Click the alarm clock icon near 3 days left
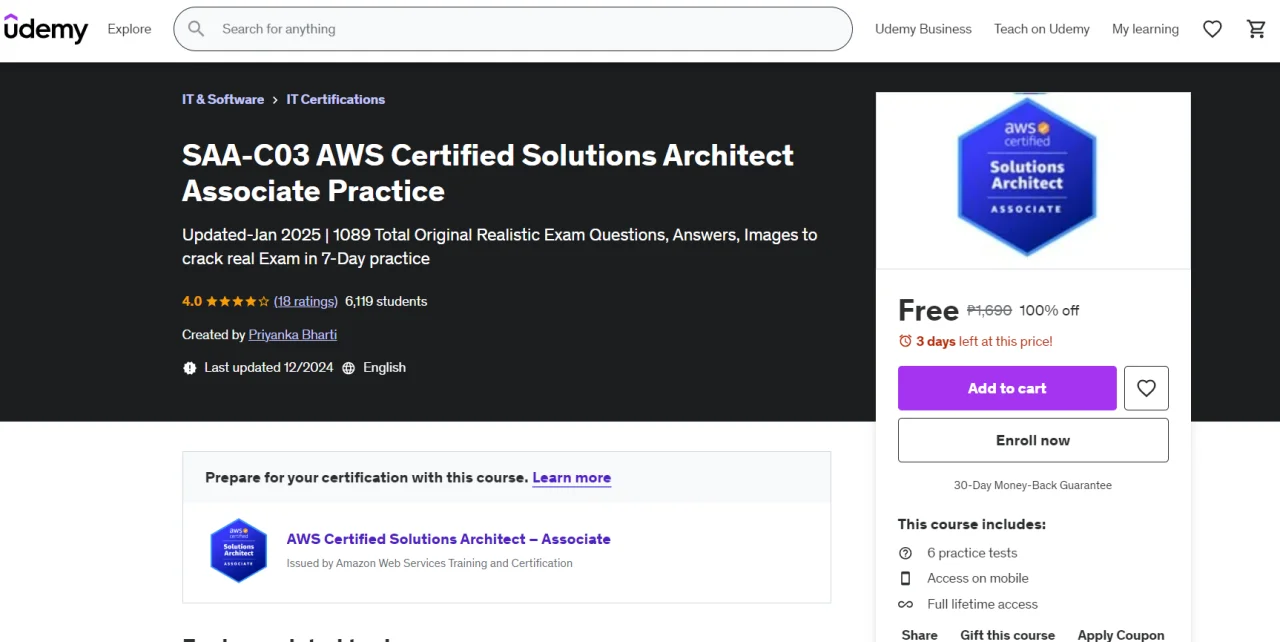Image resolution: width=1280 pixels, height=642 pixels. [x=905, y=341]
